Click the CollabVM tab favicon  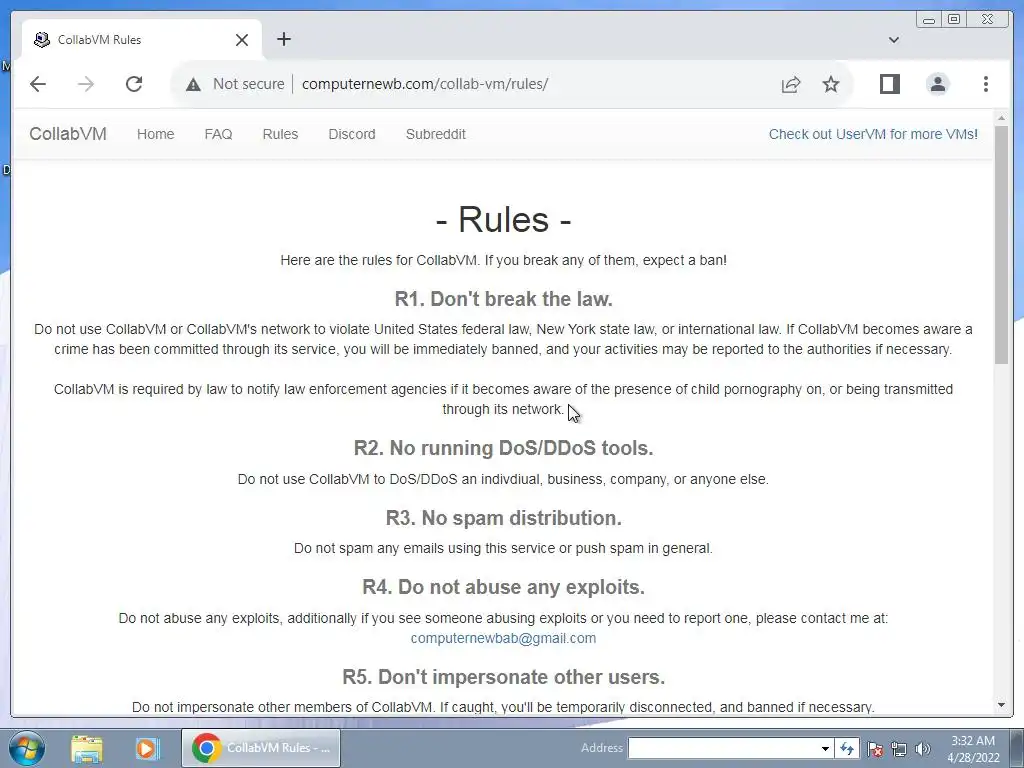(42, 40)
